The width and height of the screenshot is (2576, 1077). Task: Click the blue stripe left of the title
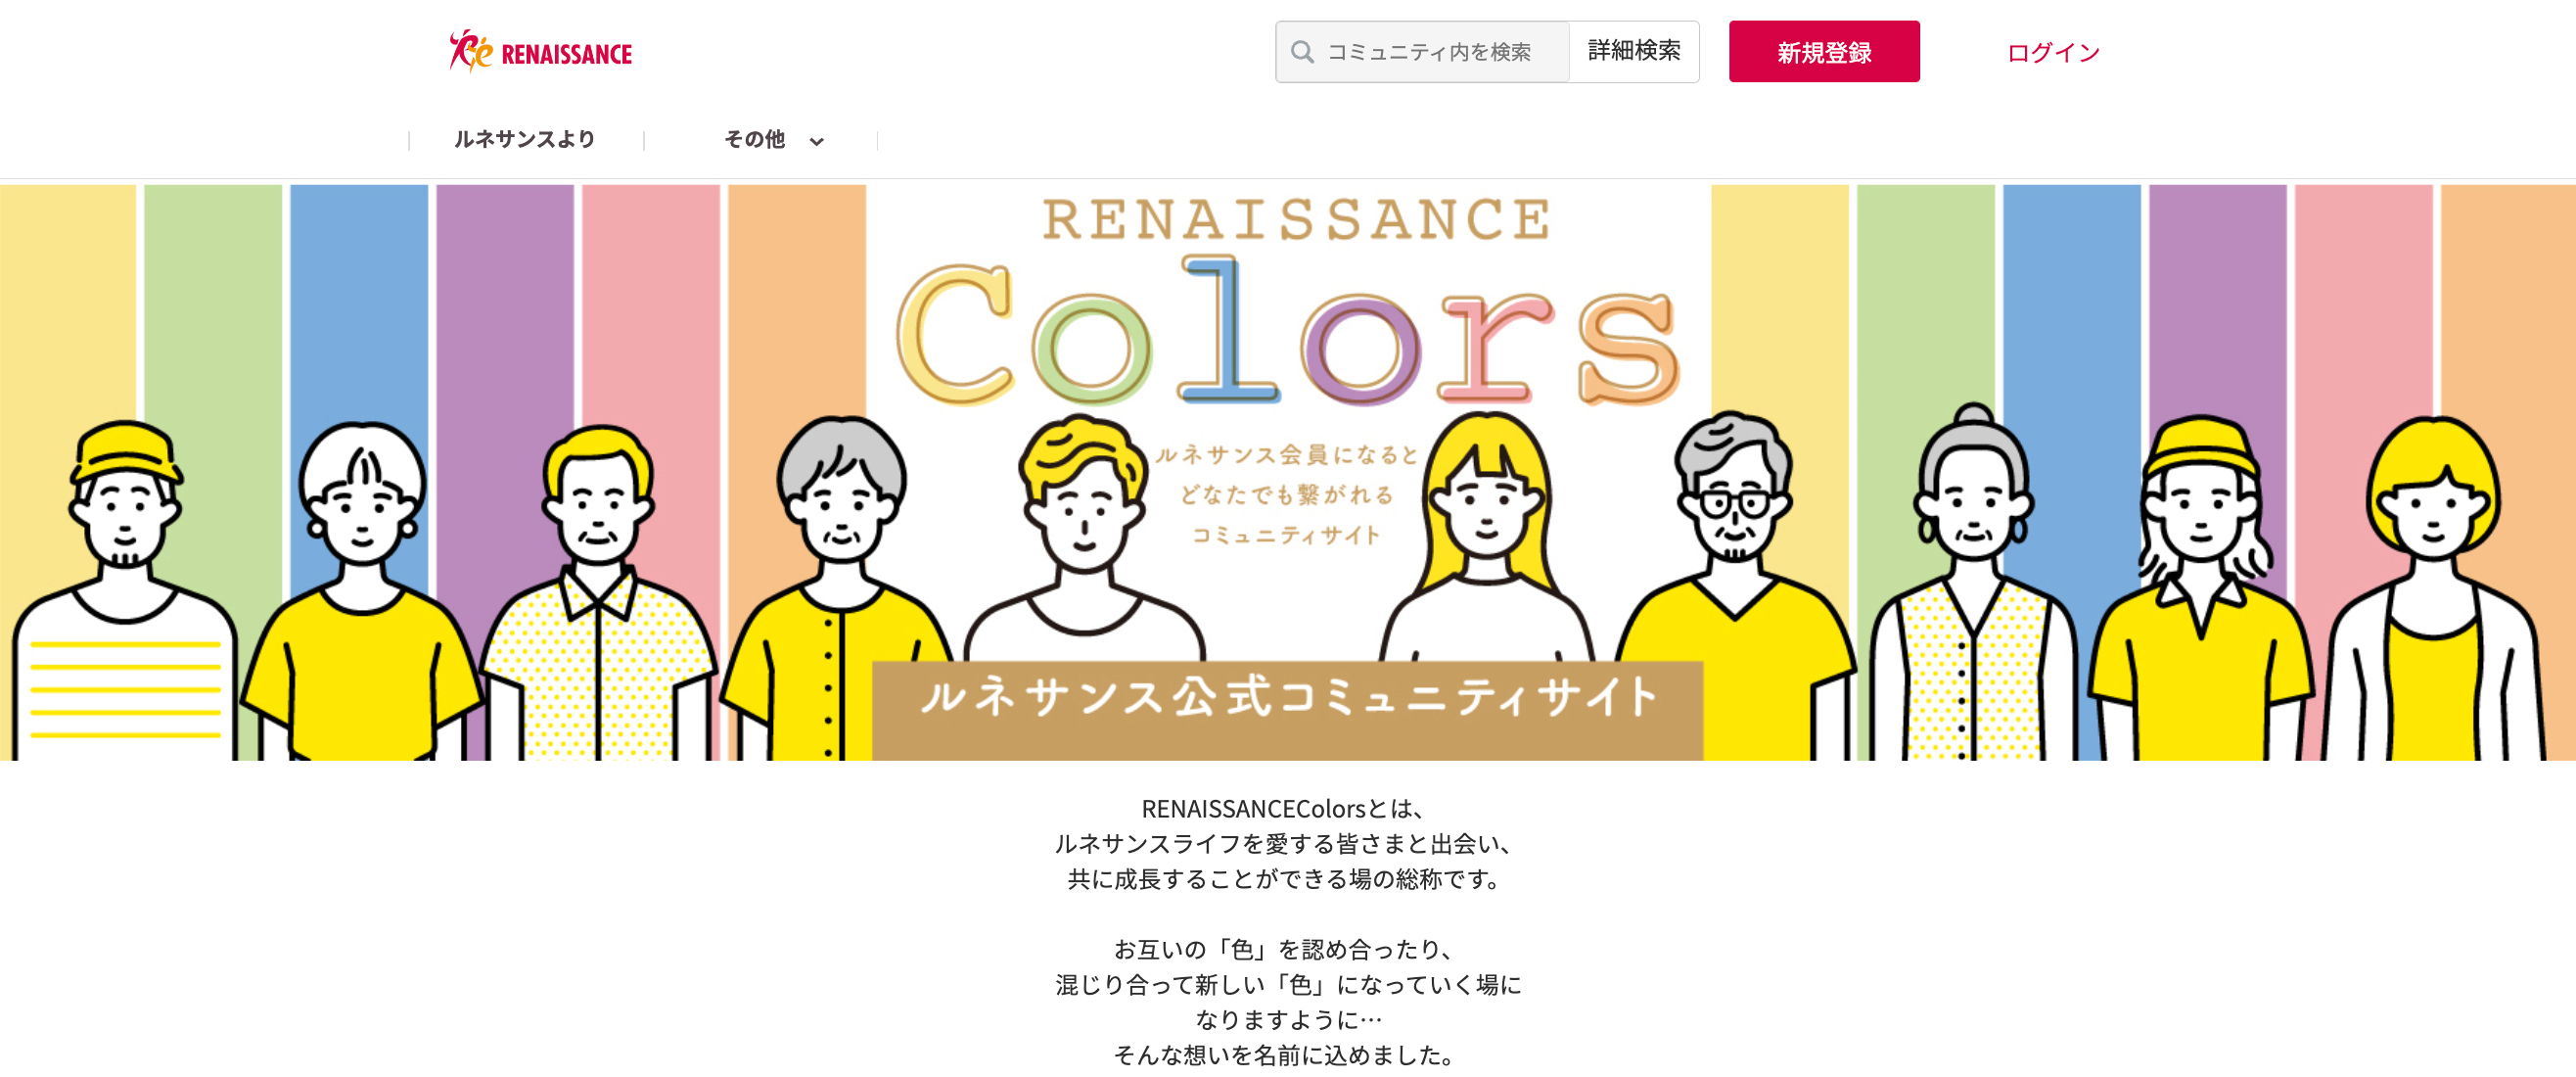click(x=358, y=300)
